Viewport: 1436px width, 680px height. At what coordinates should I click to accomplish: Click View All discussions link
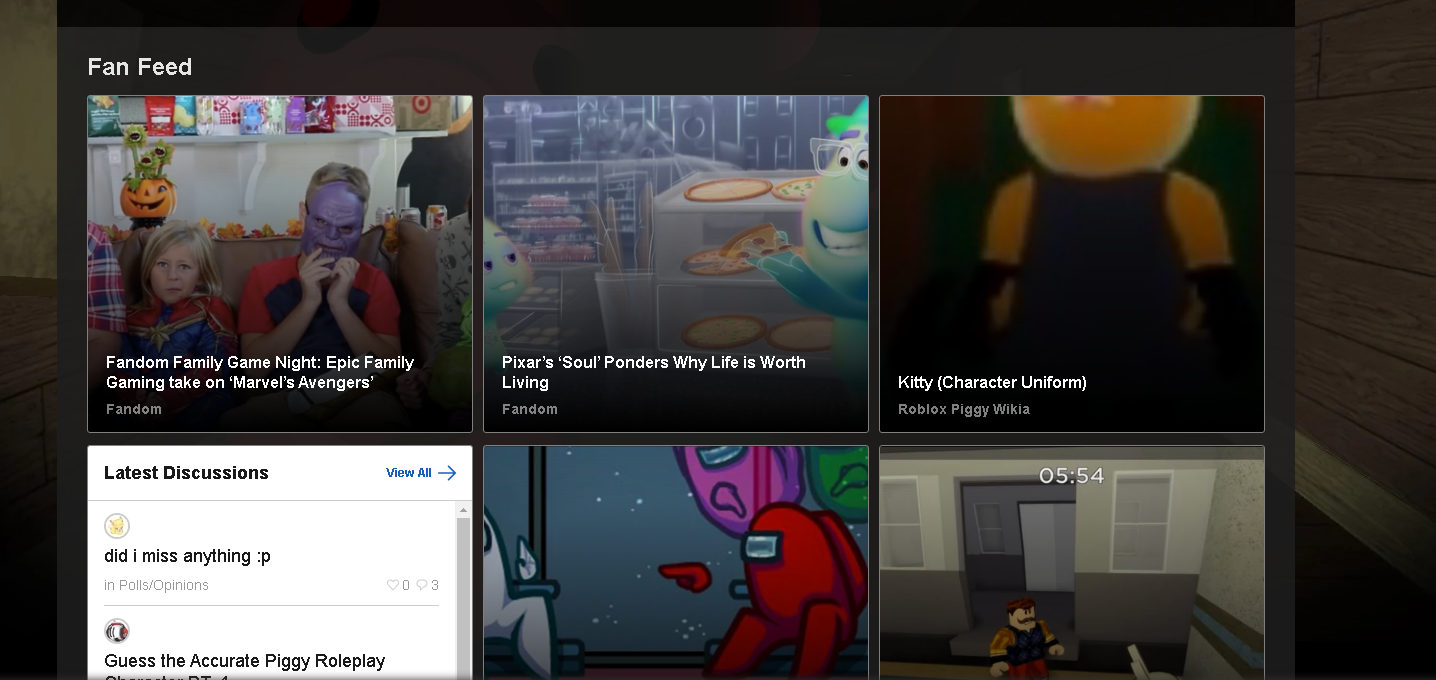click(x=409, y=473)
